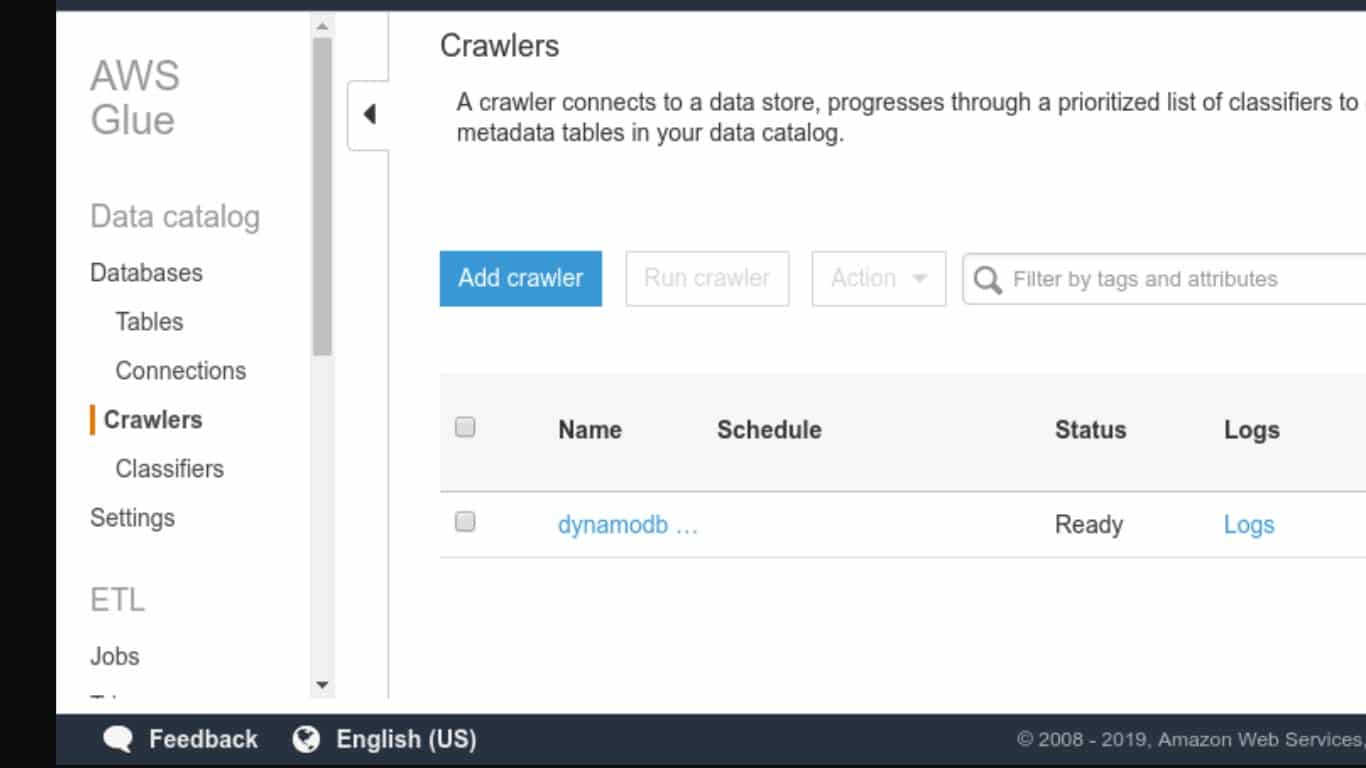Open the dynamodb crawler details
The width and height of the screenshot is (1366, 768).
617,524
